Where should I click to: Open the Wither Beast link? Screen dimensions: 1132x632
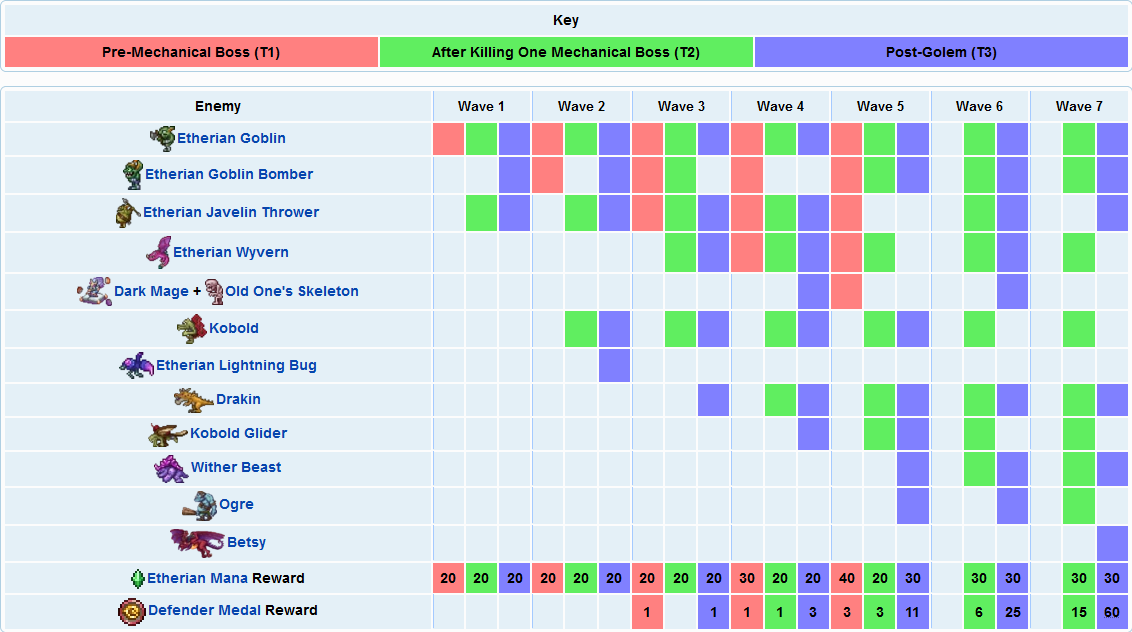coord(235,467)
